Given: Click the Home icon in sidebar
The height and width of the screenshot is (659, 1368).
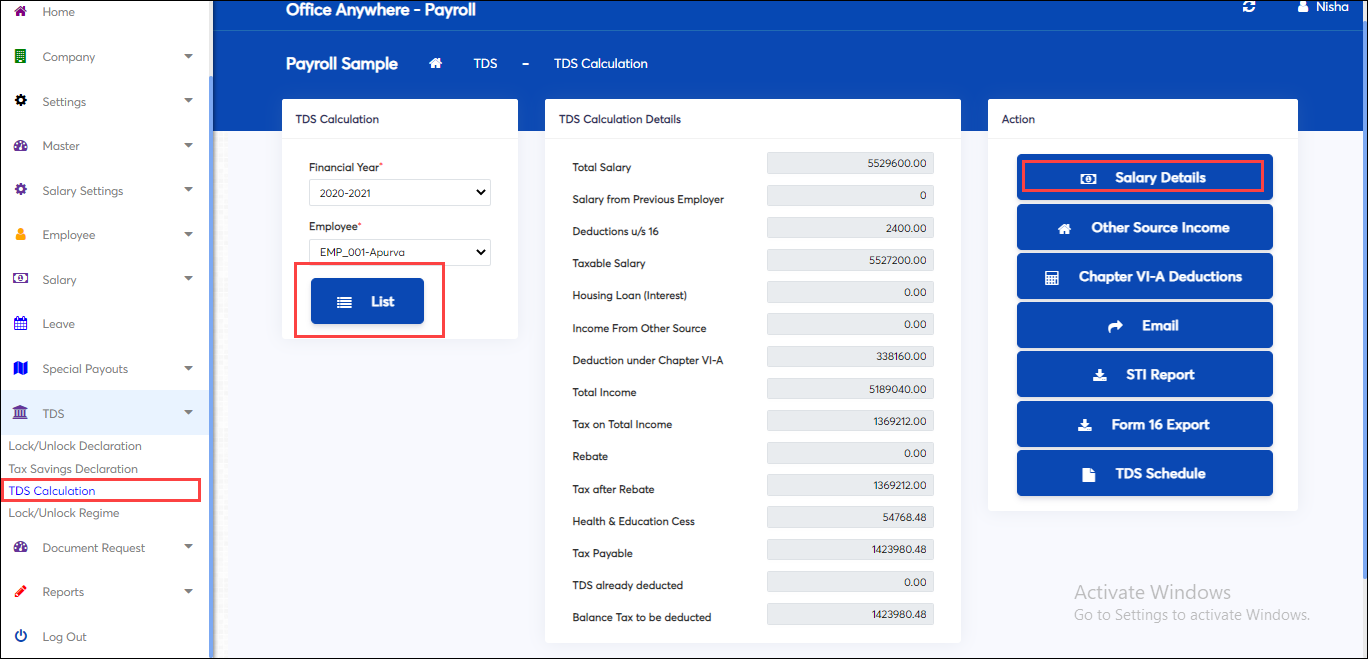Looking at the screenshot, I should point(20,11).
